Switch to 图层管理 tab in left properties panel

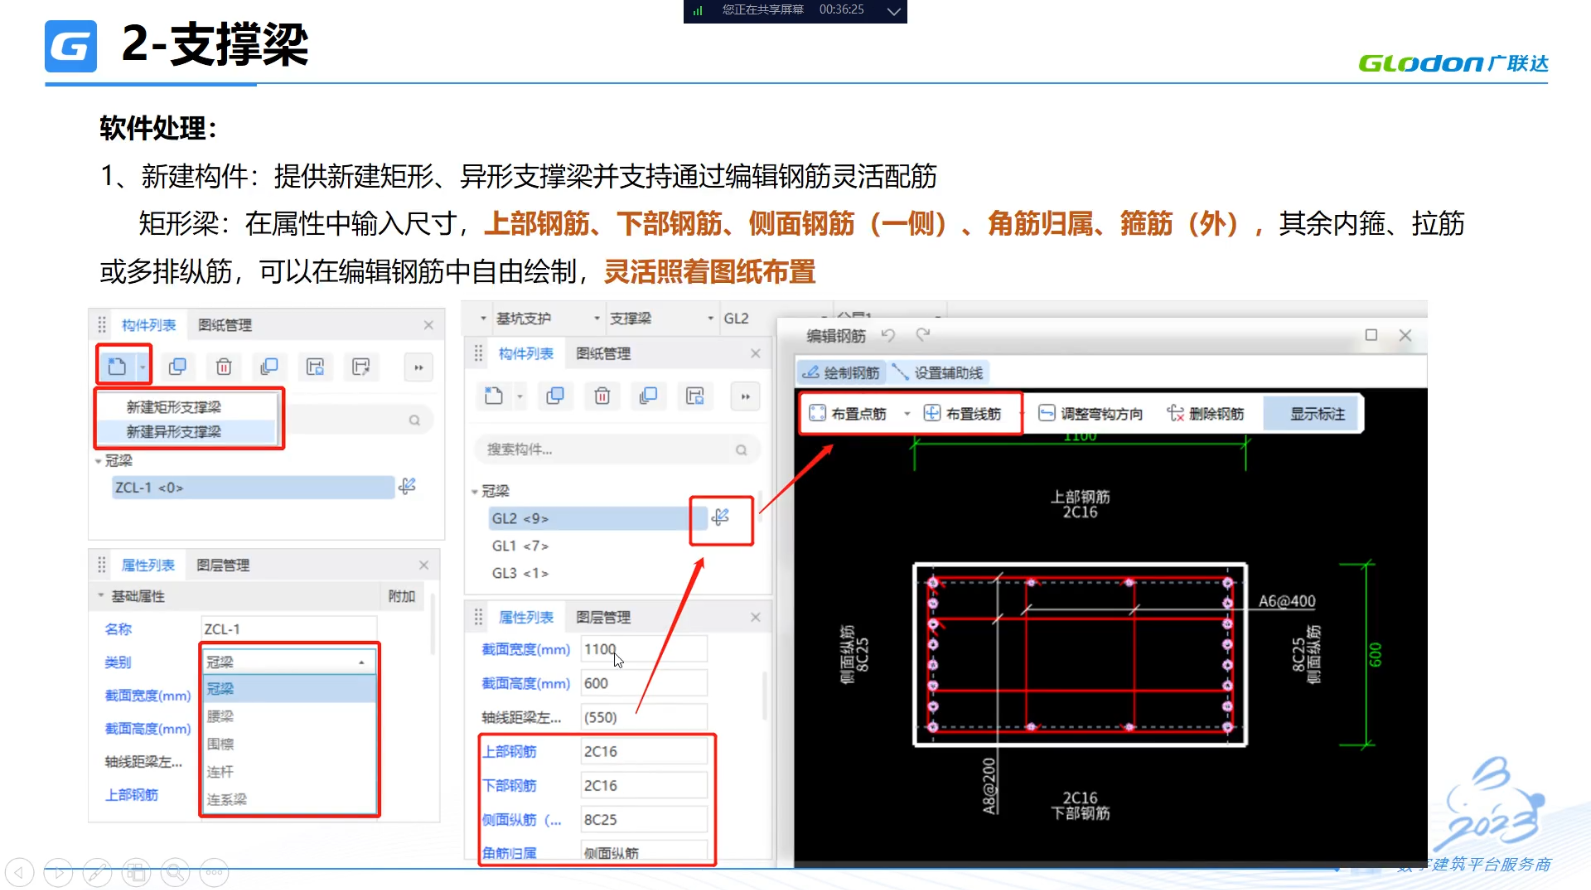click(x=223, y=565)
